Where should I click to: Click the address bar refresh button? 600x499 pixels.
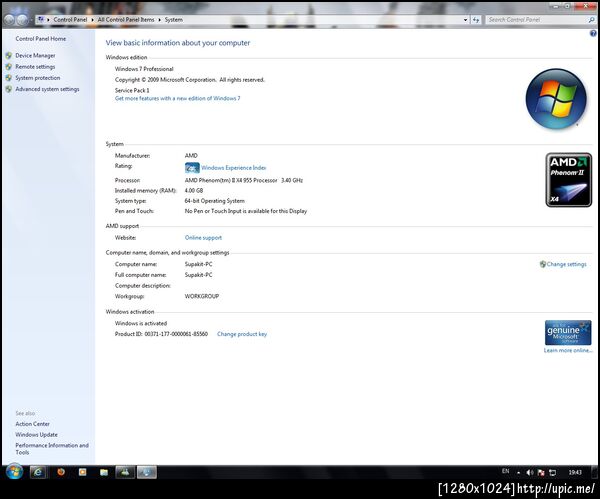coord(476,20)
